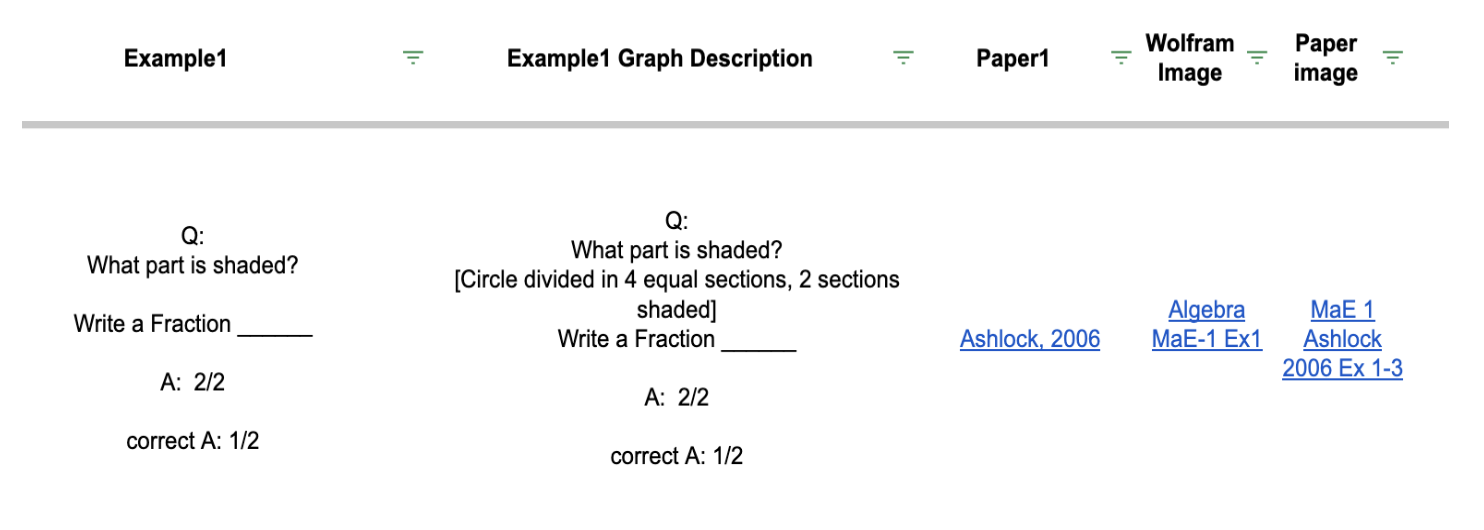Open the Paper1 column filter icon
The image size is (1484, 530).
(1122, 59)
